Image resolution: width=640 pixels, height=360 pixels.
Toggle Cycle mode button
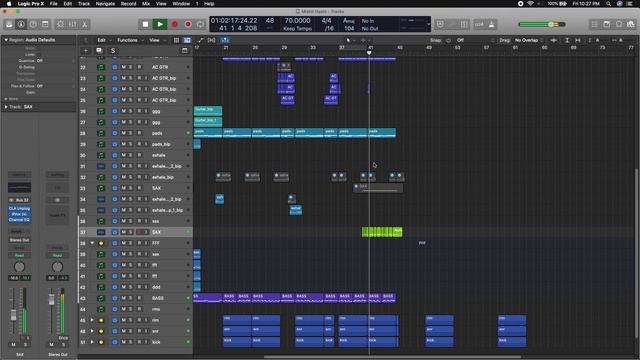(200, 24)
